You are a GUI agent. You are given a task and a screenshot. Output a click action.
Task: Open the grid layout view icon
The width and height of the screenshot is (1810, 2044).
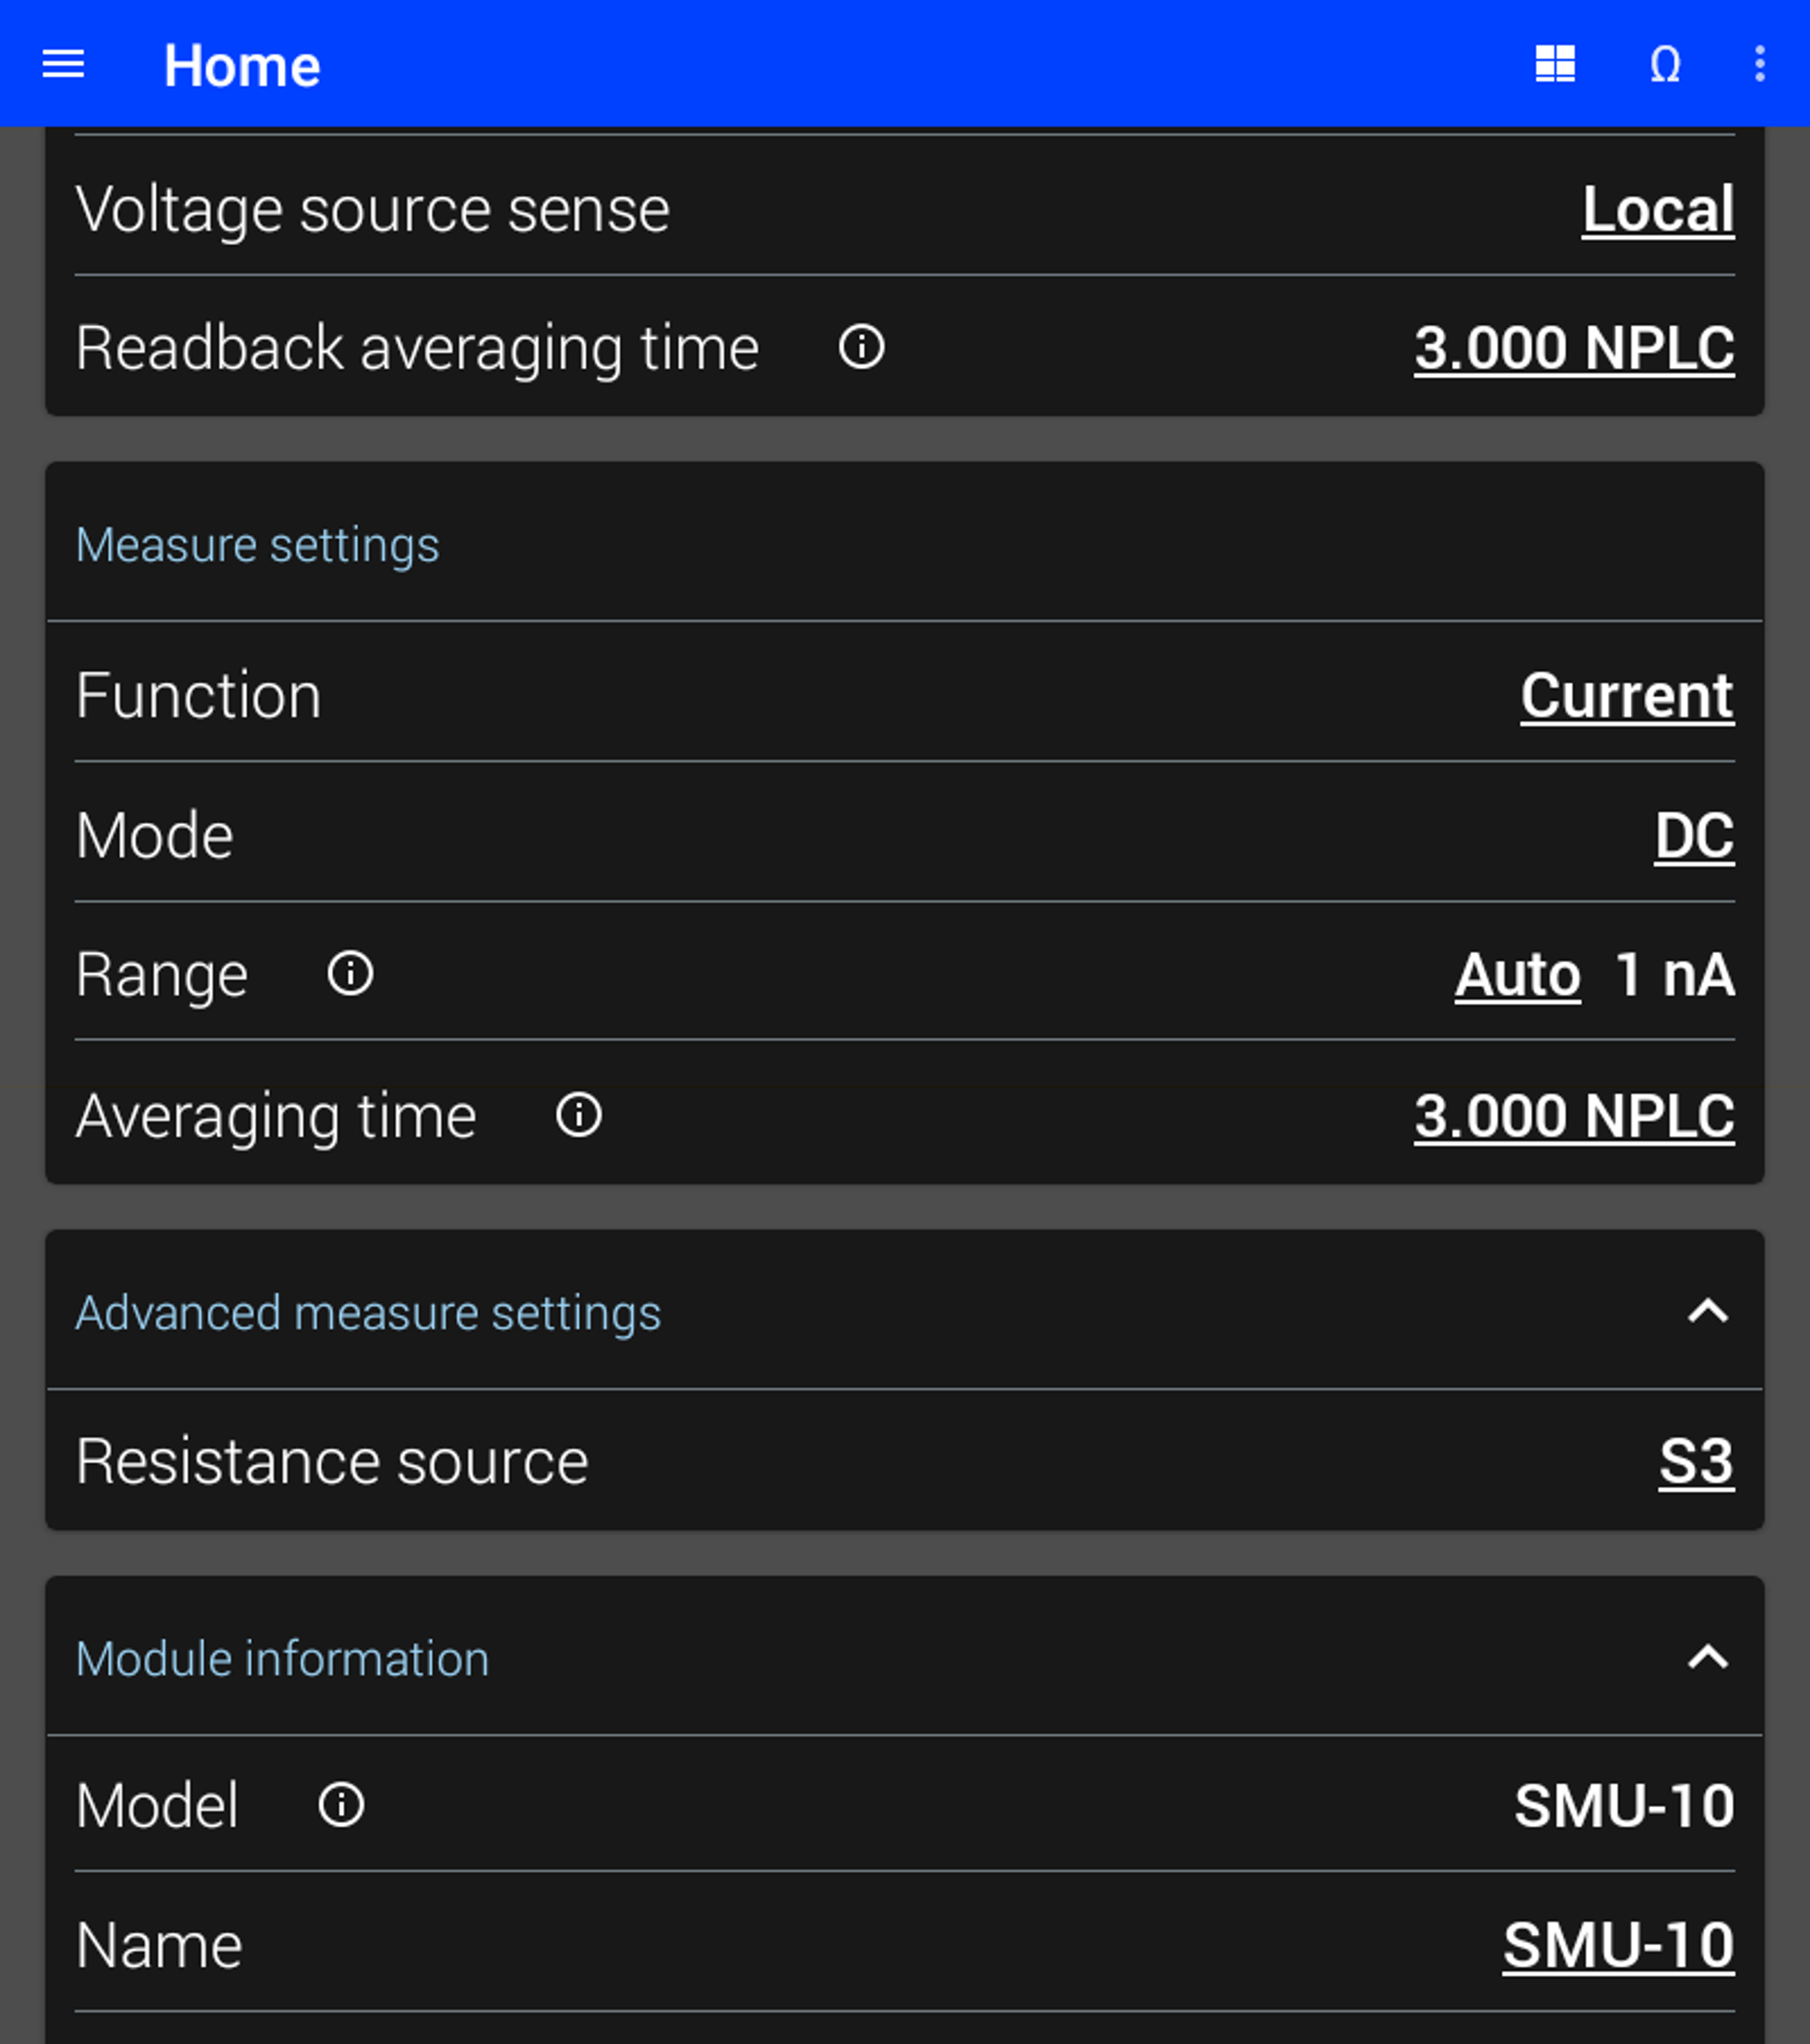[x=1555, y=65]
